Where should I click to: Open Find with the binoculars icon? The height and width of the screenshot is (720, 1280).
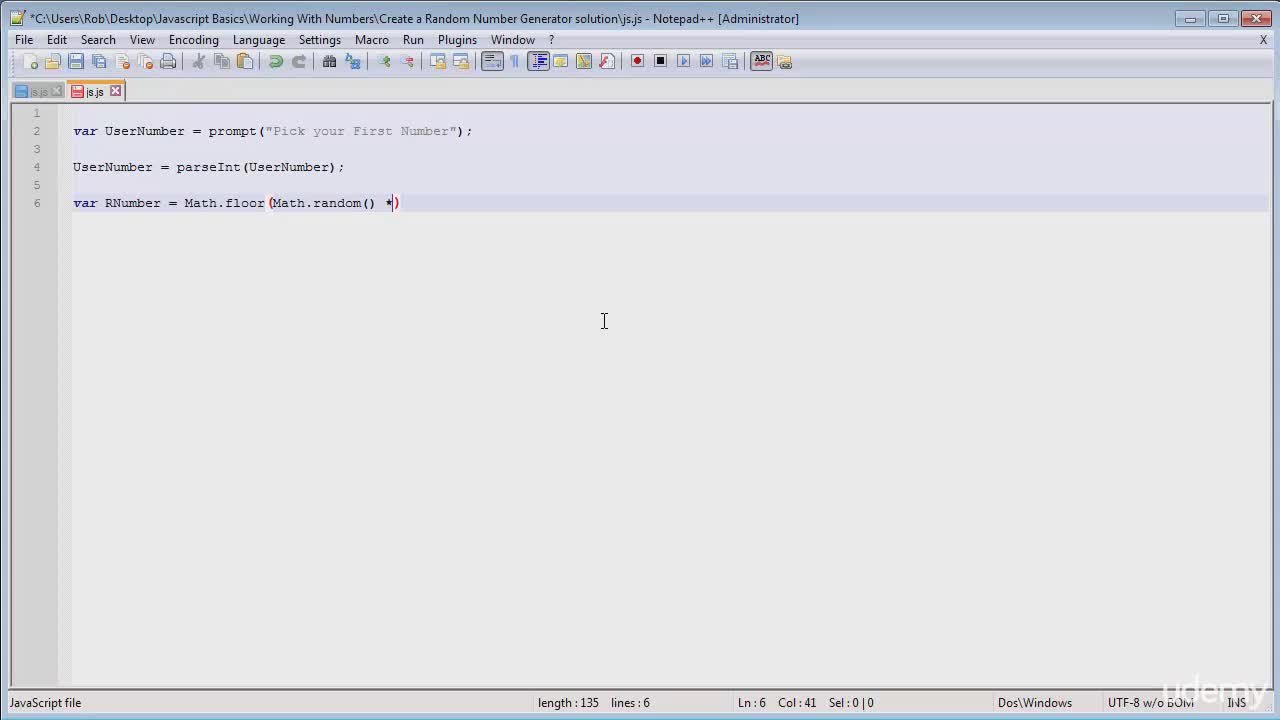(329, 62)
